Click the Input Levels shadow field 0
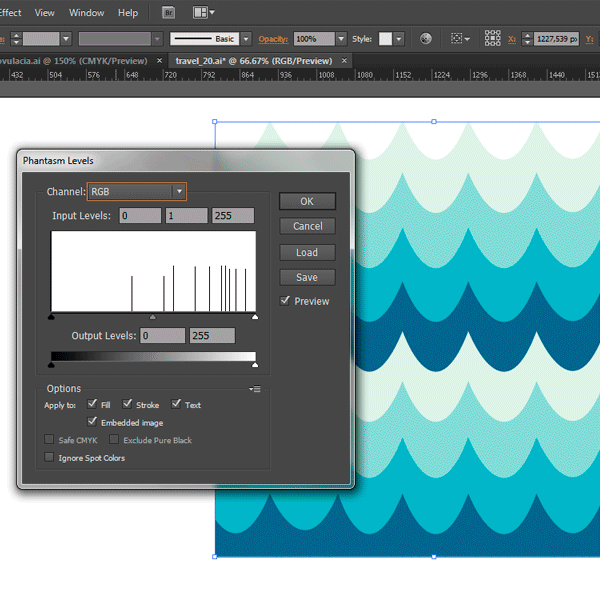Image resolution: width=600 pixels, height=600 pixels. [x=140, y=215]
